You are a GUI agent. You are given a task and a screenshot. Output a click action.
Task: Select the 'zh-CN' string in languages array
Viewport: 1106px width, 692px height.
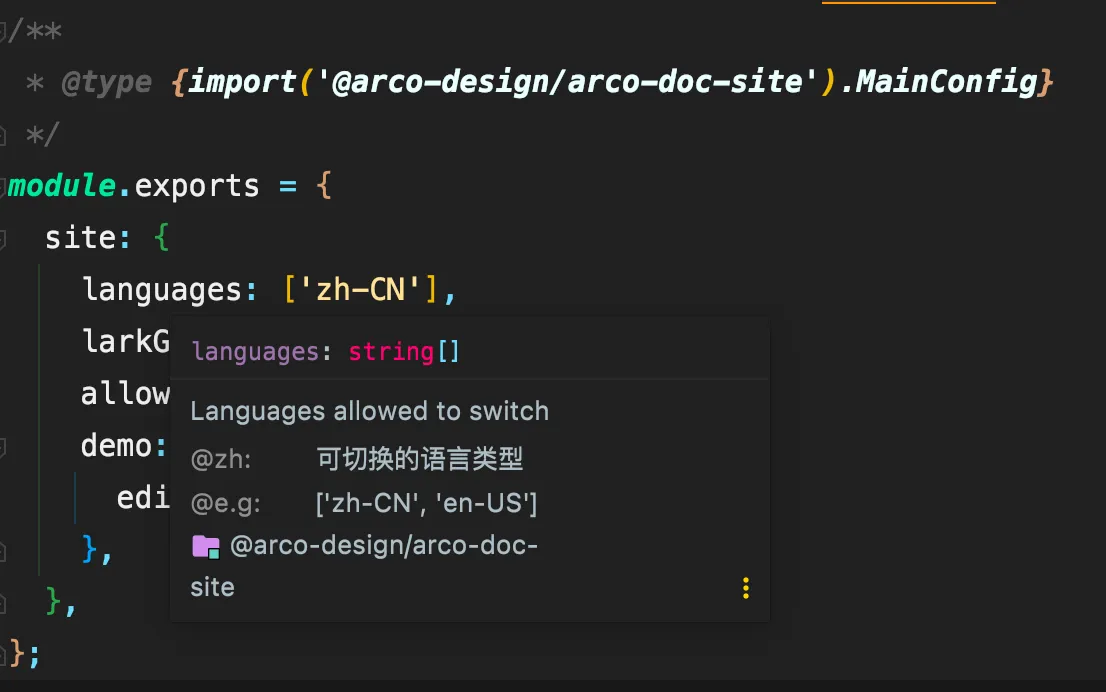click(360, 290)
